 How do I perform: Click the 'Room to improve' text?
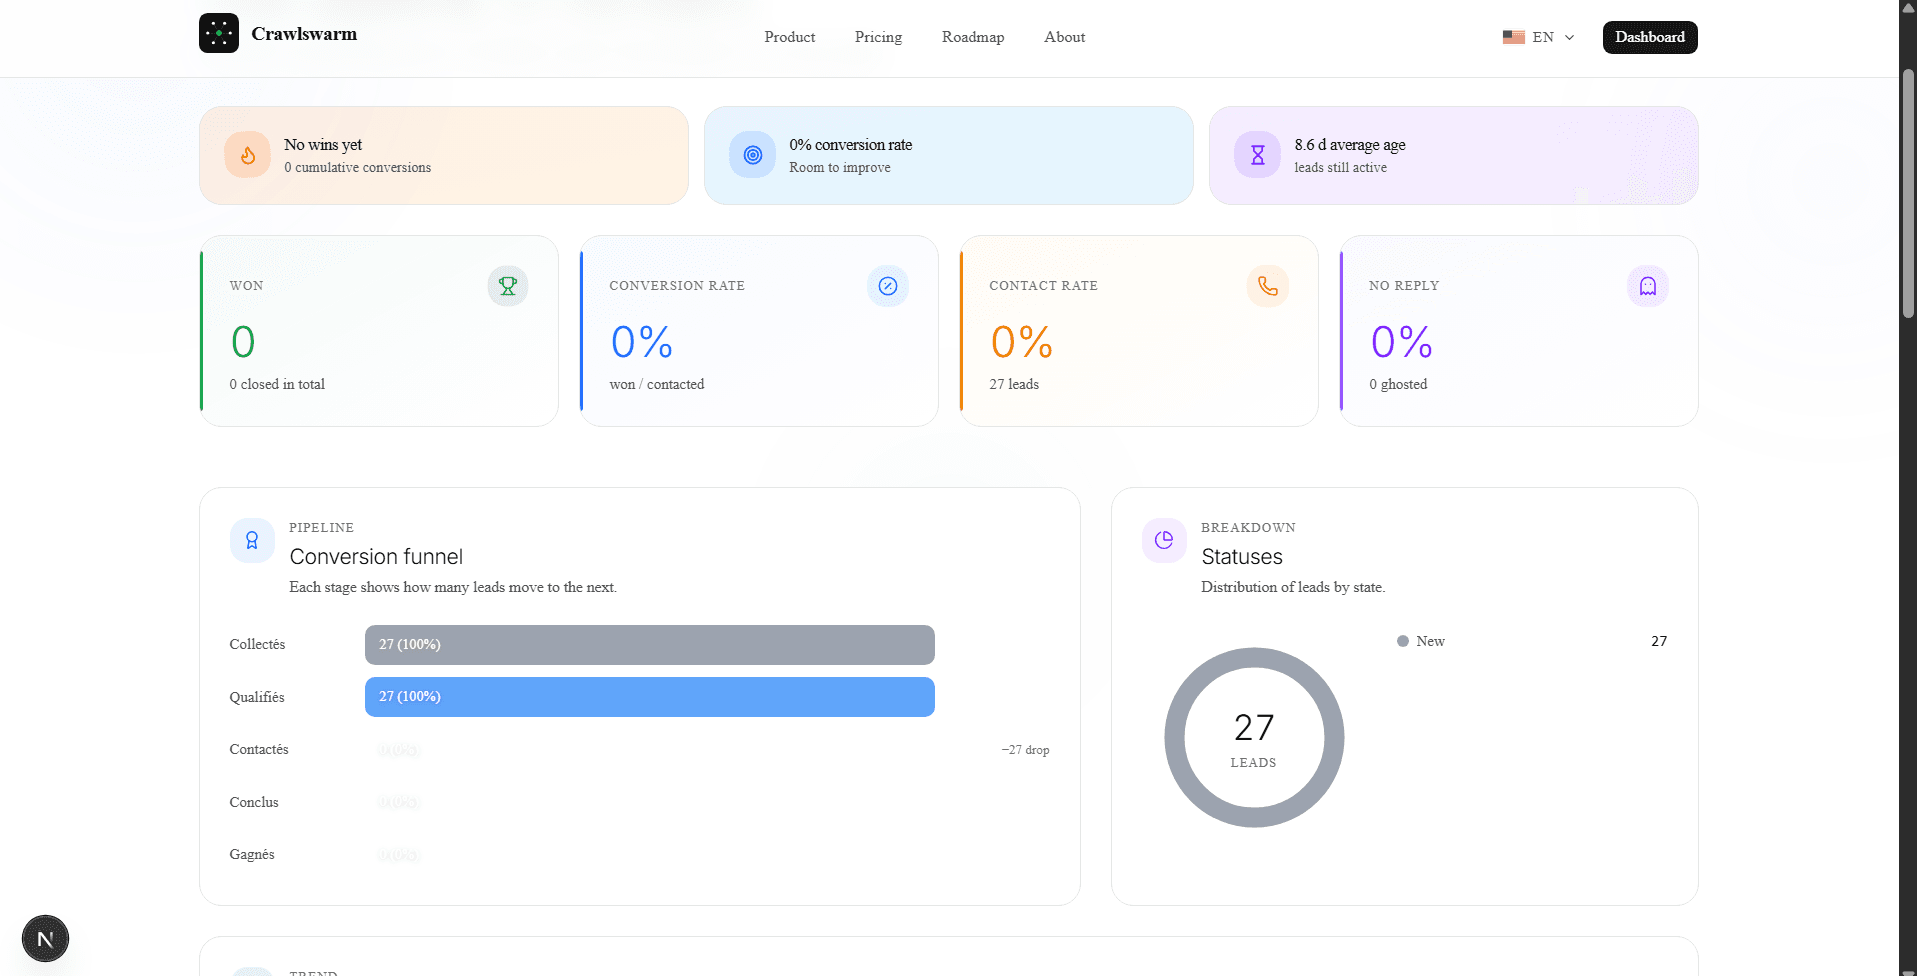point(840,168)
